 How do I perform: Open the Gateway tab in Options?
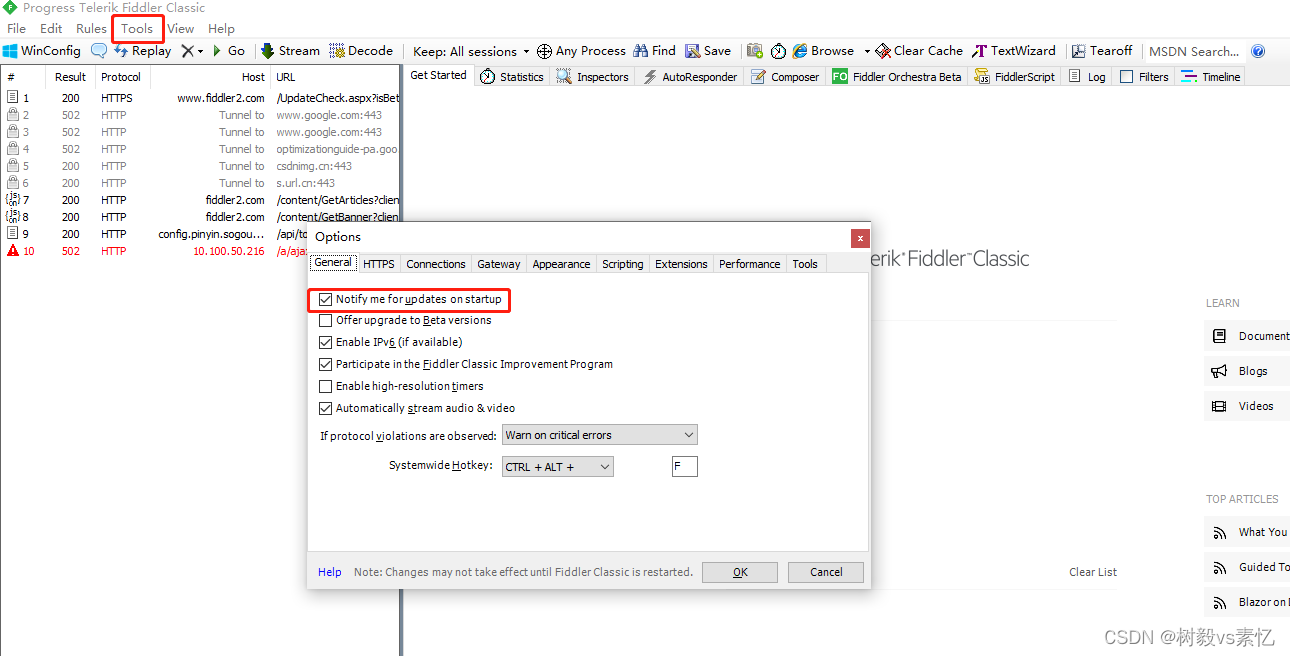click(499, 264)
